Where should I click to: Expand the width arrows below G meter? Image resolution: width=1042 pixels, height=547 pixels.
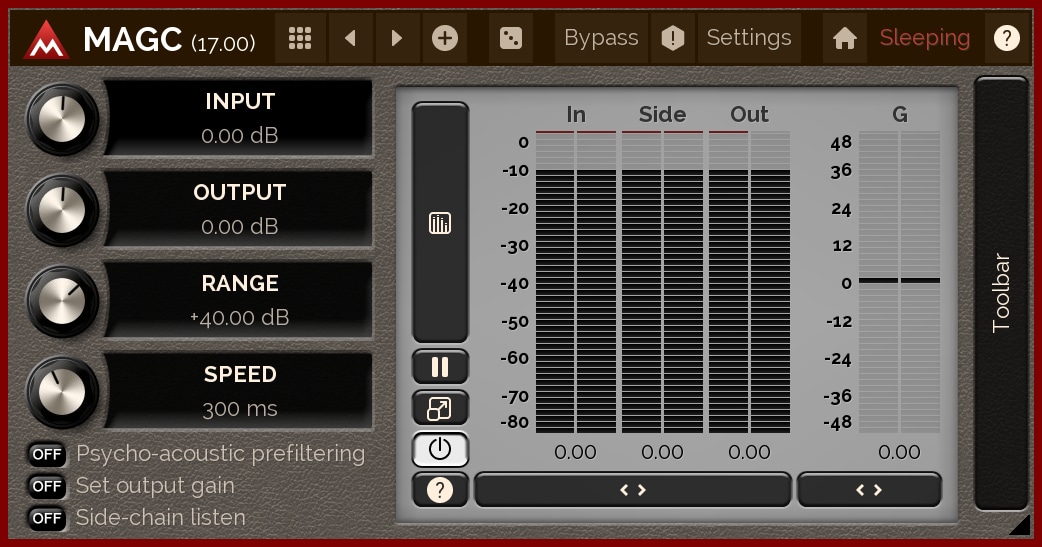[869, 490]
